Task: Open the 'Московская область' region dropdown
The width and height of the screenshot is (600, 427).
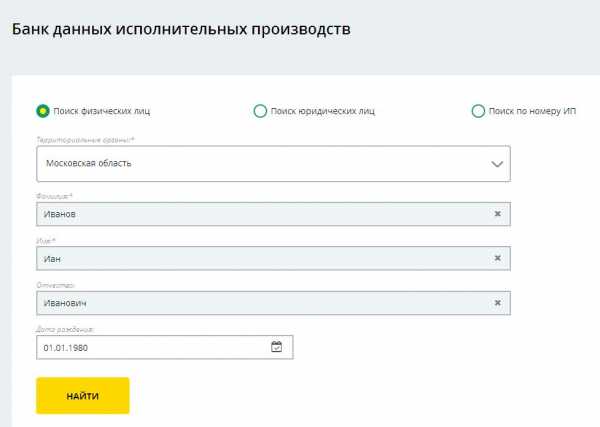Action: [x=273, y=164]
